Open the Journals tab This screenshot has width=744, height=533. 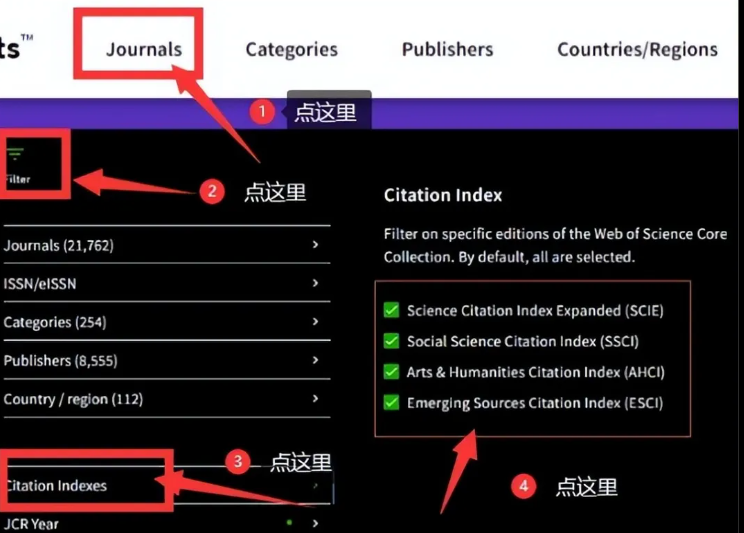tap(144, 49)
